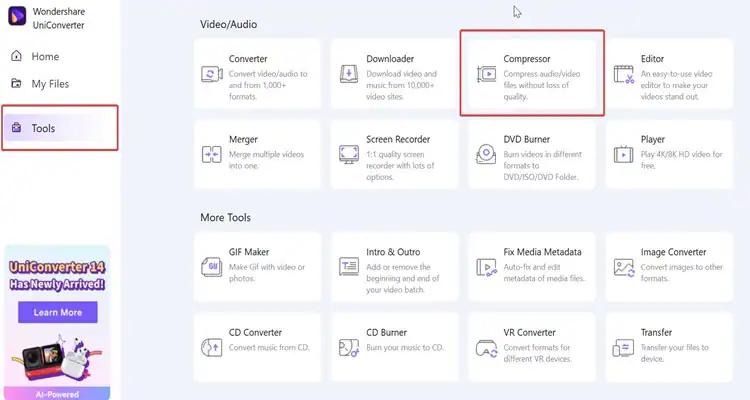Click the Compressor icon
The height and width of the screenshot is (400, 750).
tap(486, 74)
